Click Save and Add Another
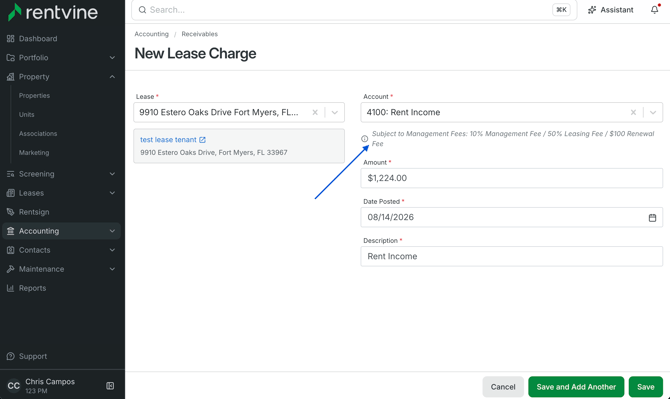Viewport: 670px width, 399px height. (x=576, y=387)
